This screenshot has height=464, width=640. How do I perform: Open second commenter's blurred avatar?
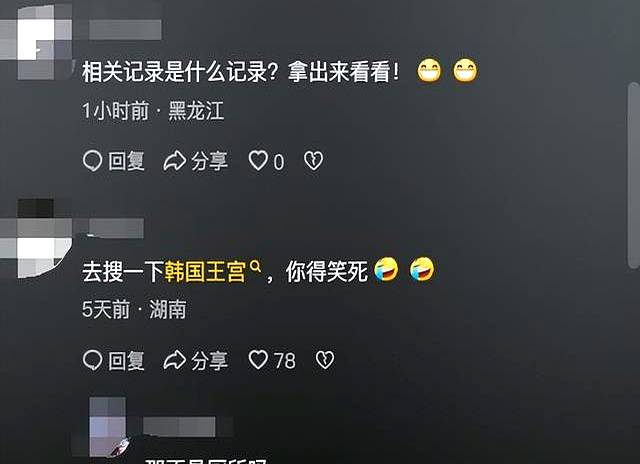point(37,239)
